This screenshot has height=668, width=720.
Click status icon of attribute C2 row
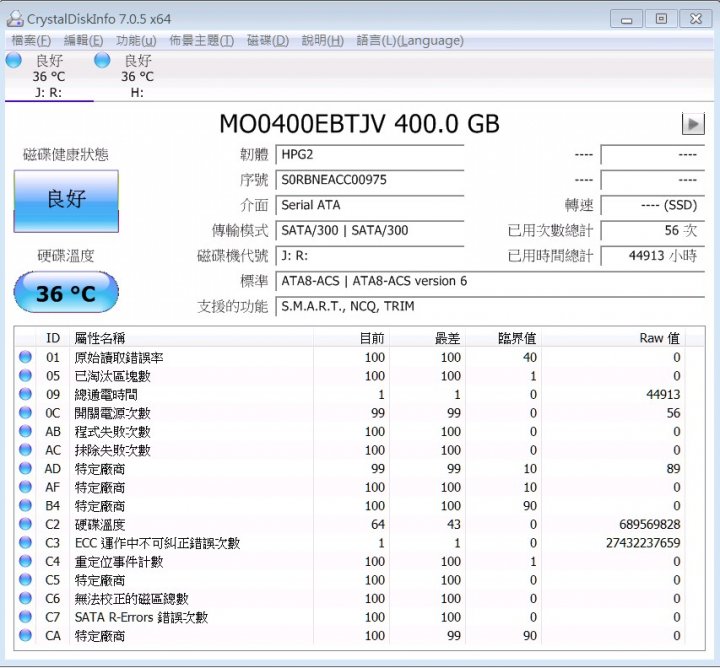tap(25, 524)
